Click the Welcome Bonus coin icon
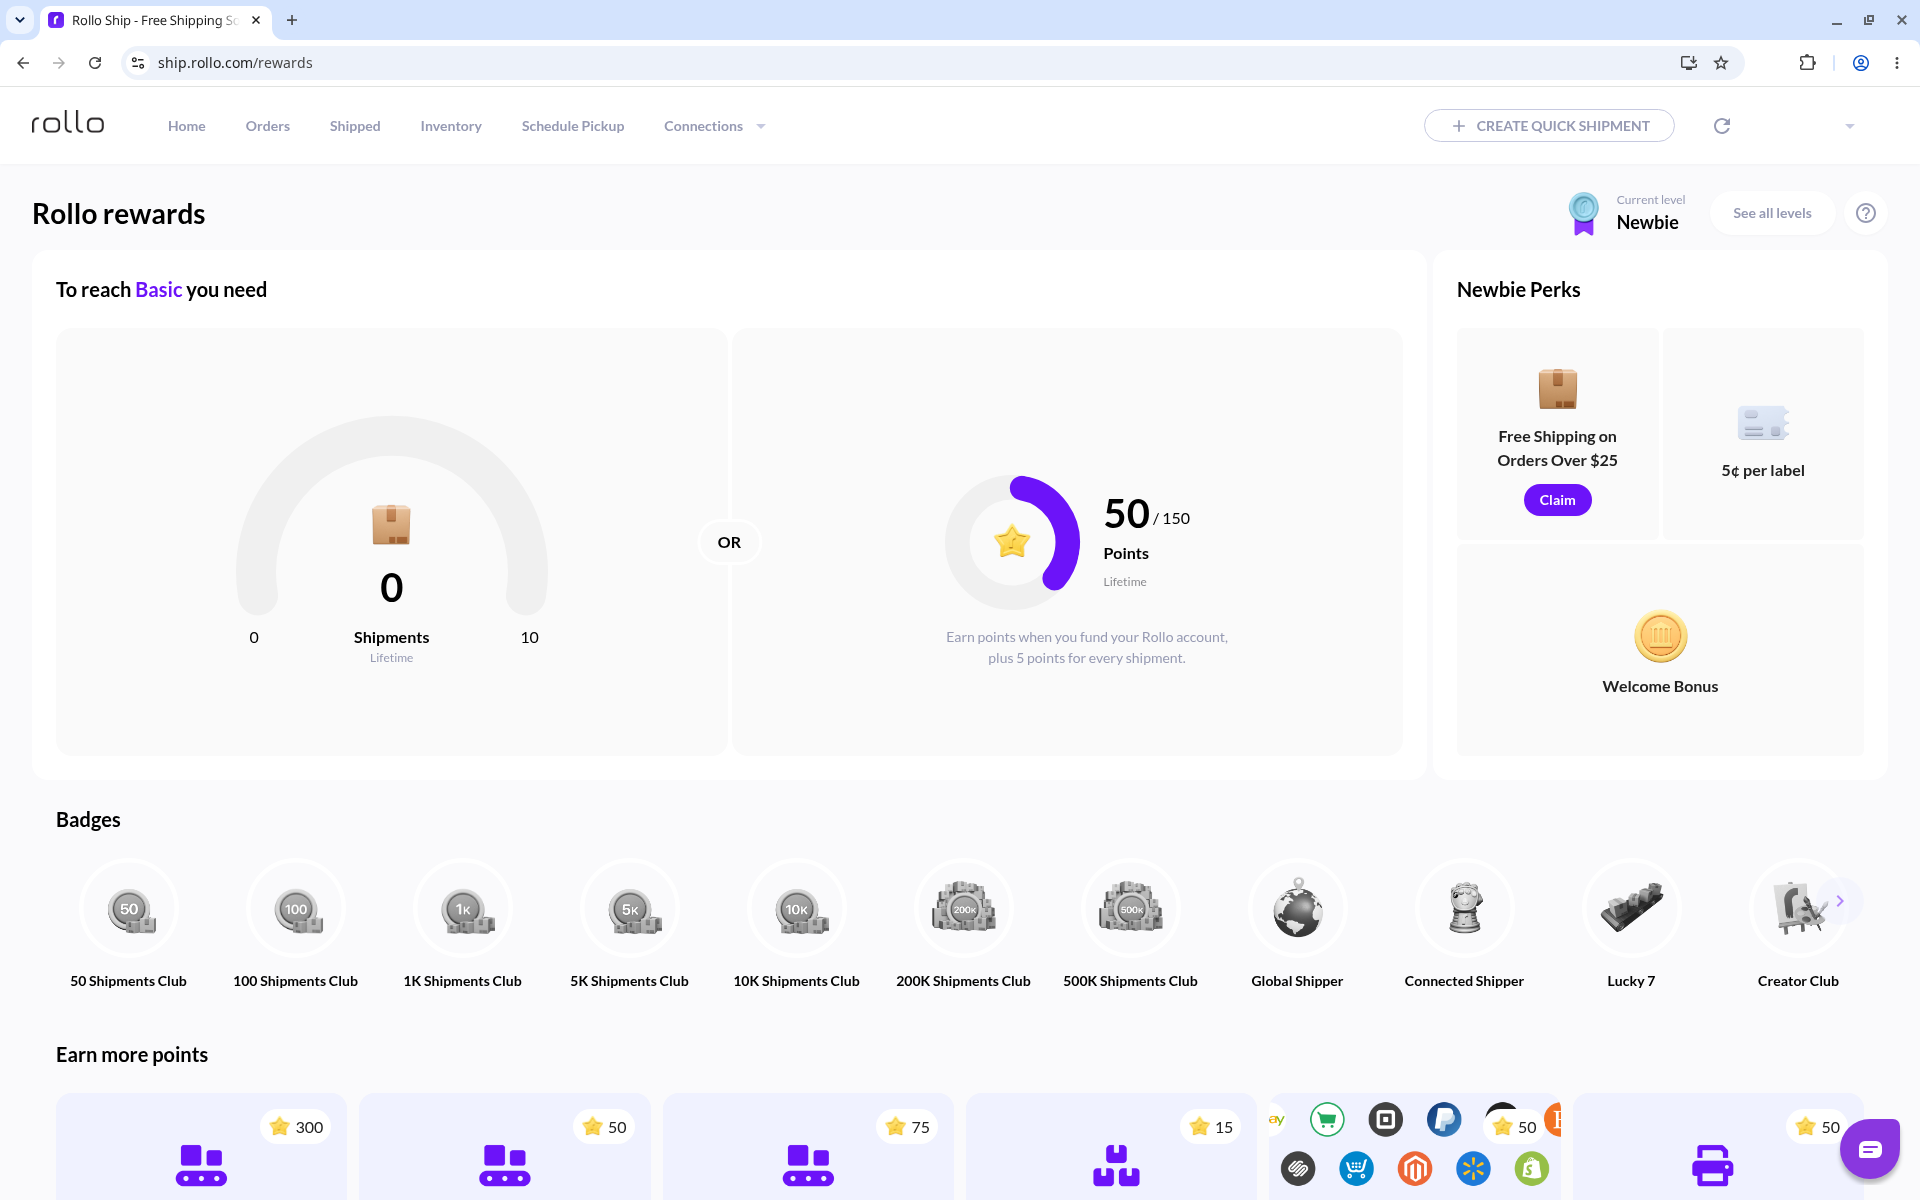Screen dimensions: 1920x1200 coord(1661,636)
